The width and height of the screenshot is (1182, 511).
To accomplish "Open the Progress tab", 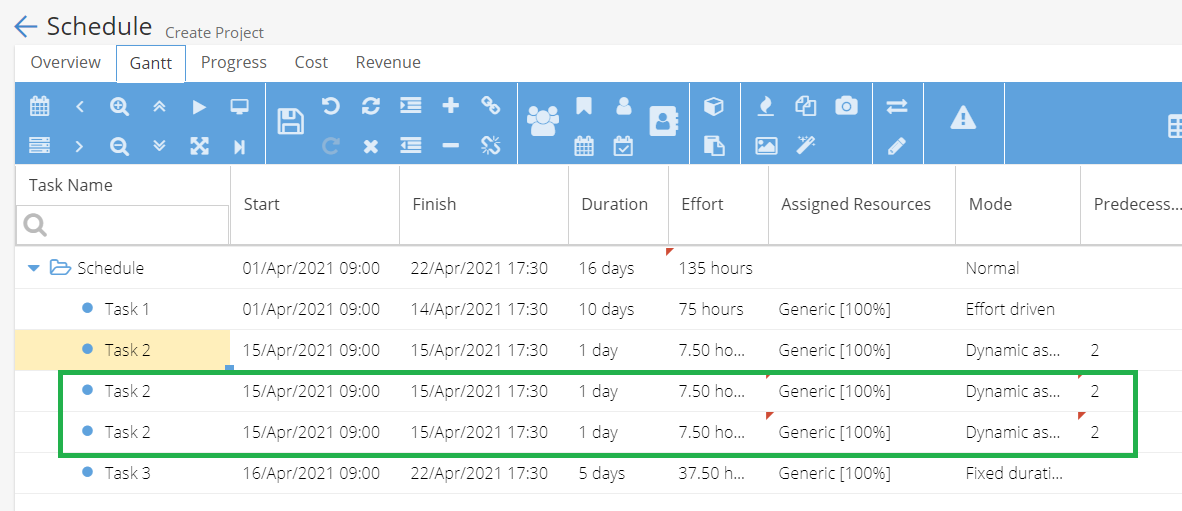I will pos(234,63).
